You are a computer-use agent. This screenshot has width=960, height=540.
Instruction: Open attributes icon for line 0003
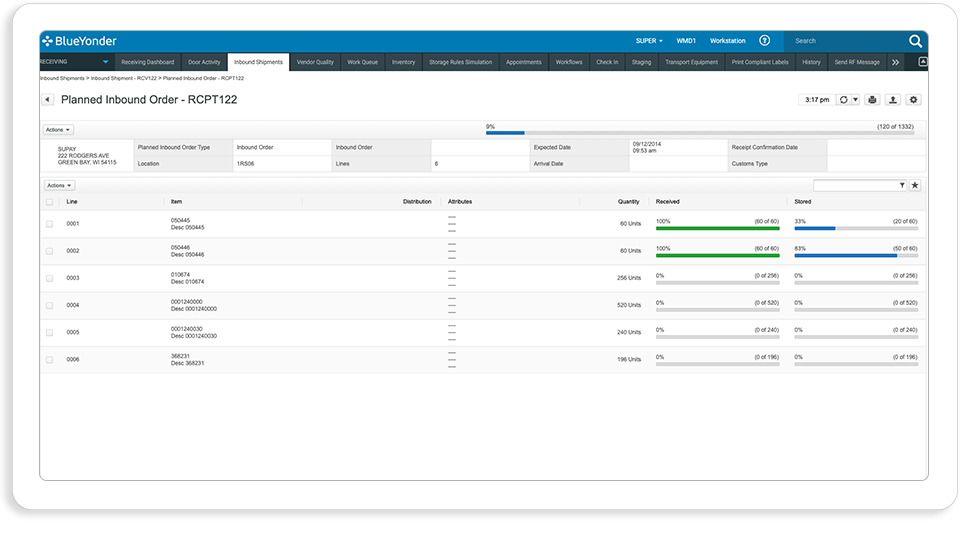pos(452,278)
